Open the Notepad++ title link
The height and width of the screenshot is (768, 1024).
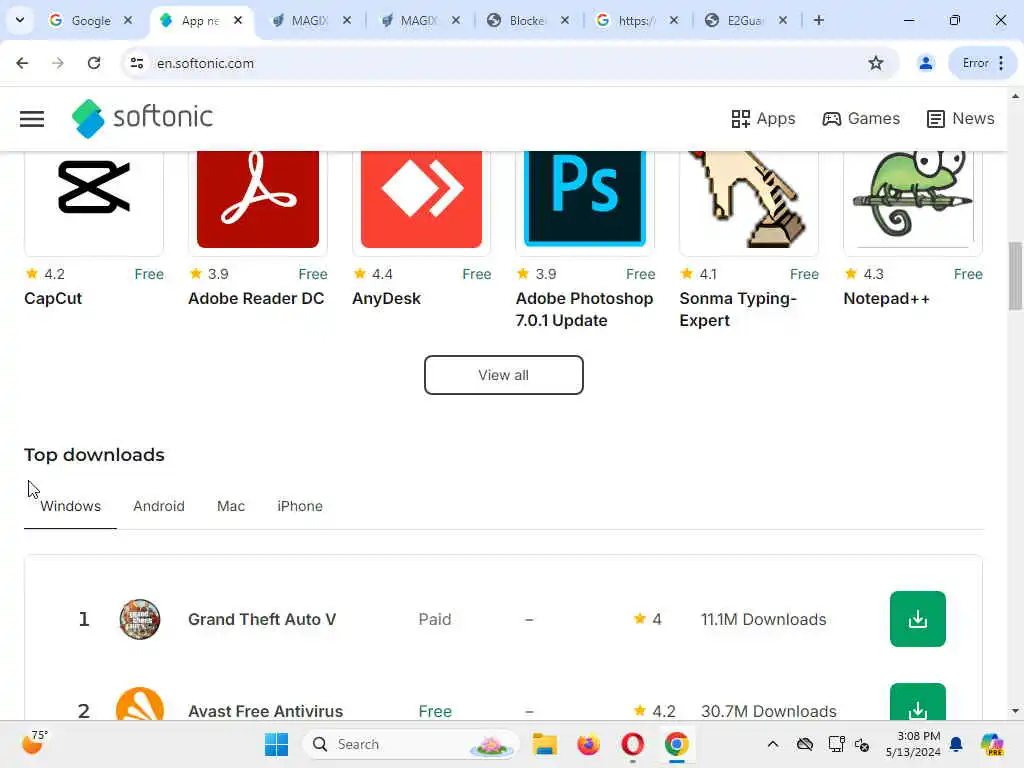(x=886, y=298)
